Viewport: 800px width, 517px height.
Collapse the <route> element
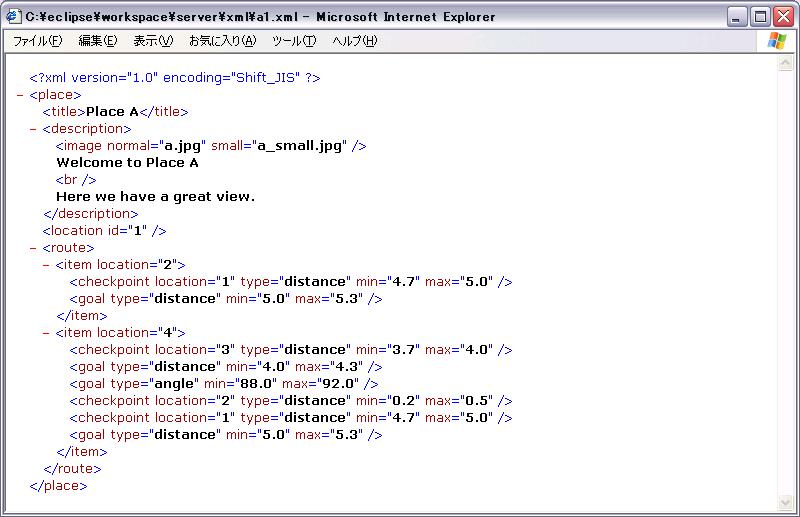(x=33, y=248)
